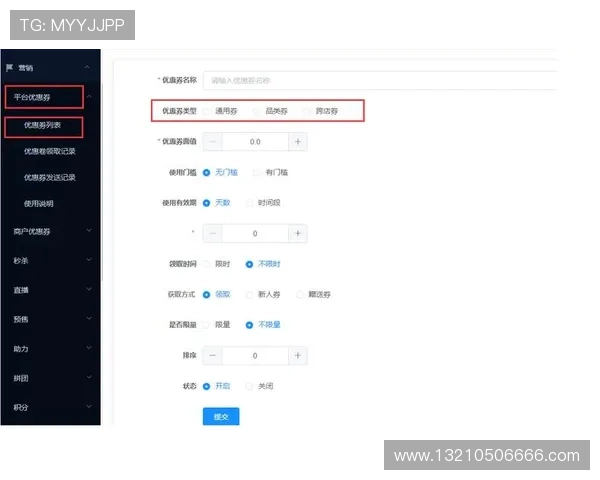Open 使用说明 in the sidebar
Viewport: 600px width, 480px height.
39,204
